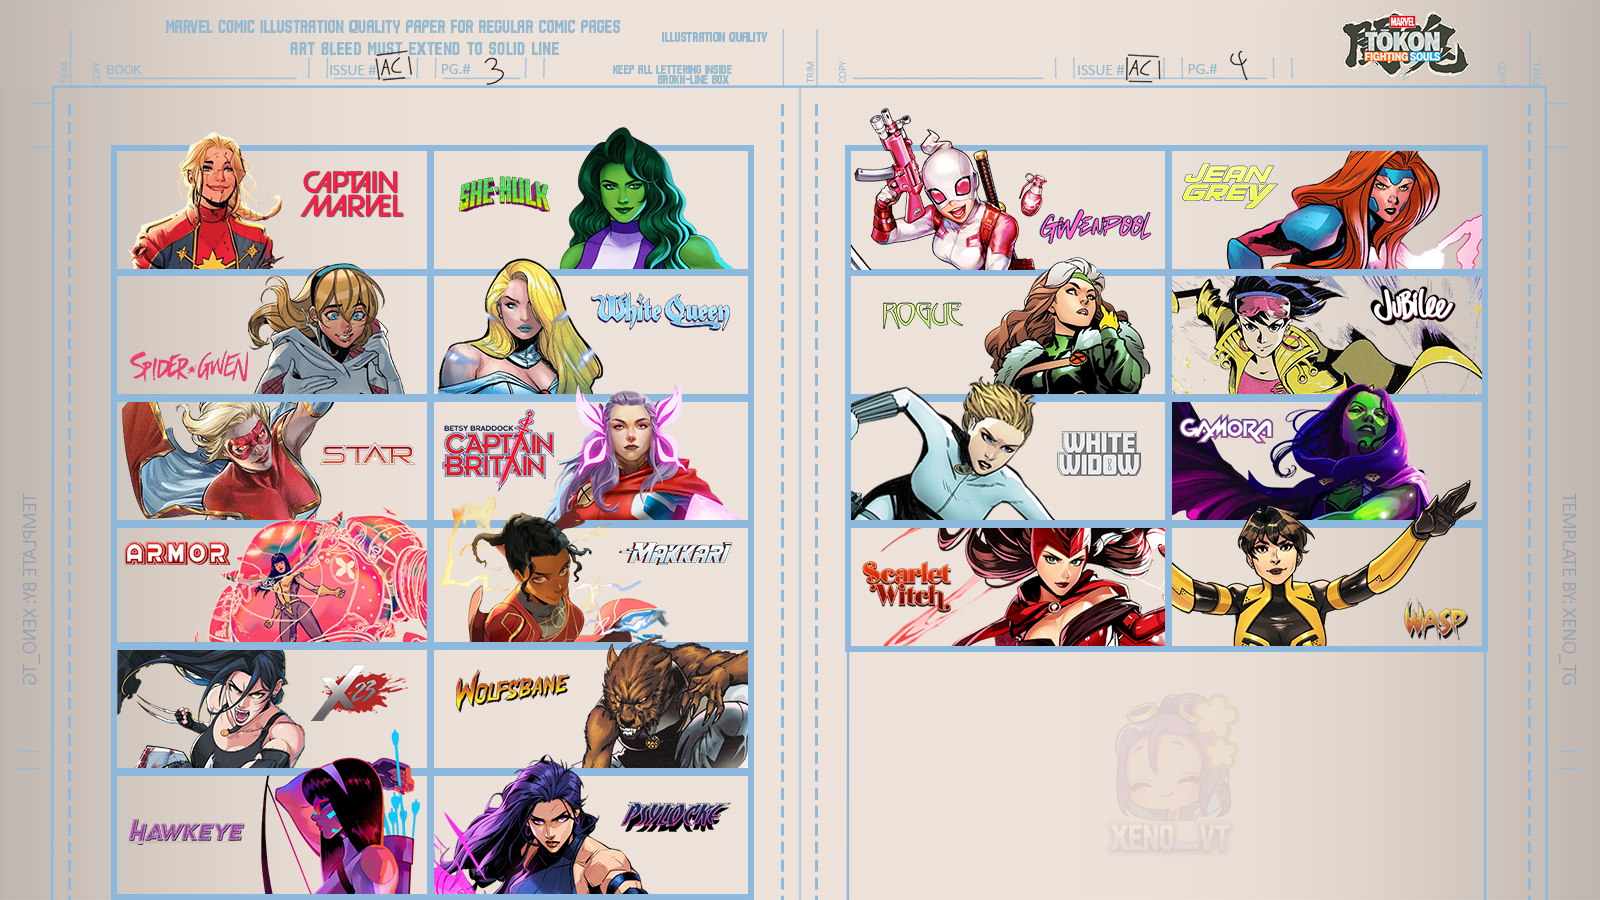Select the White Widow character card
This screenshot has height=900, width=1600.
point(1008,461)
